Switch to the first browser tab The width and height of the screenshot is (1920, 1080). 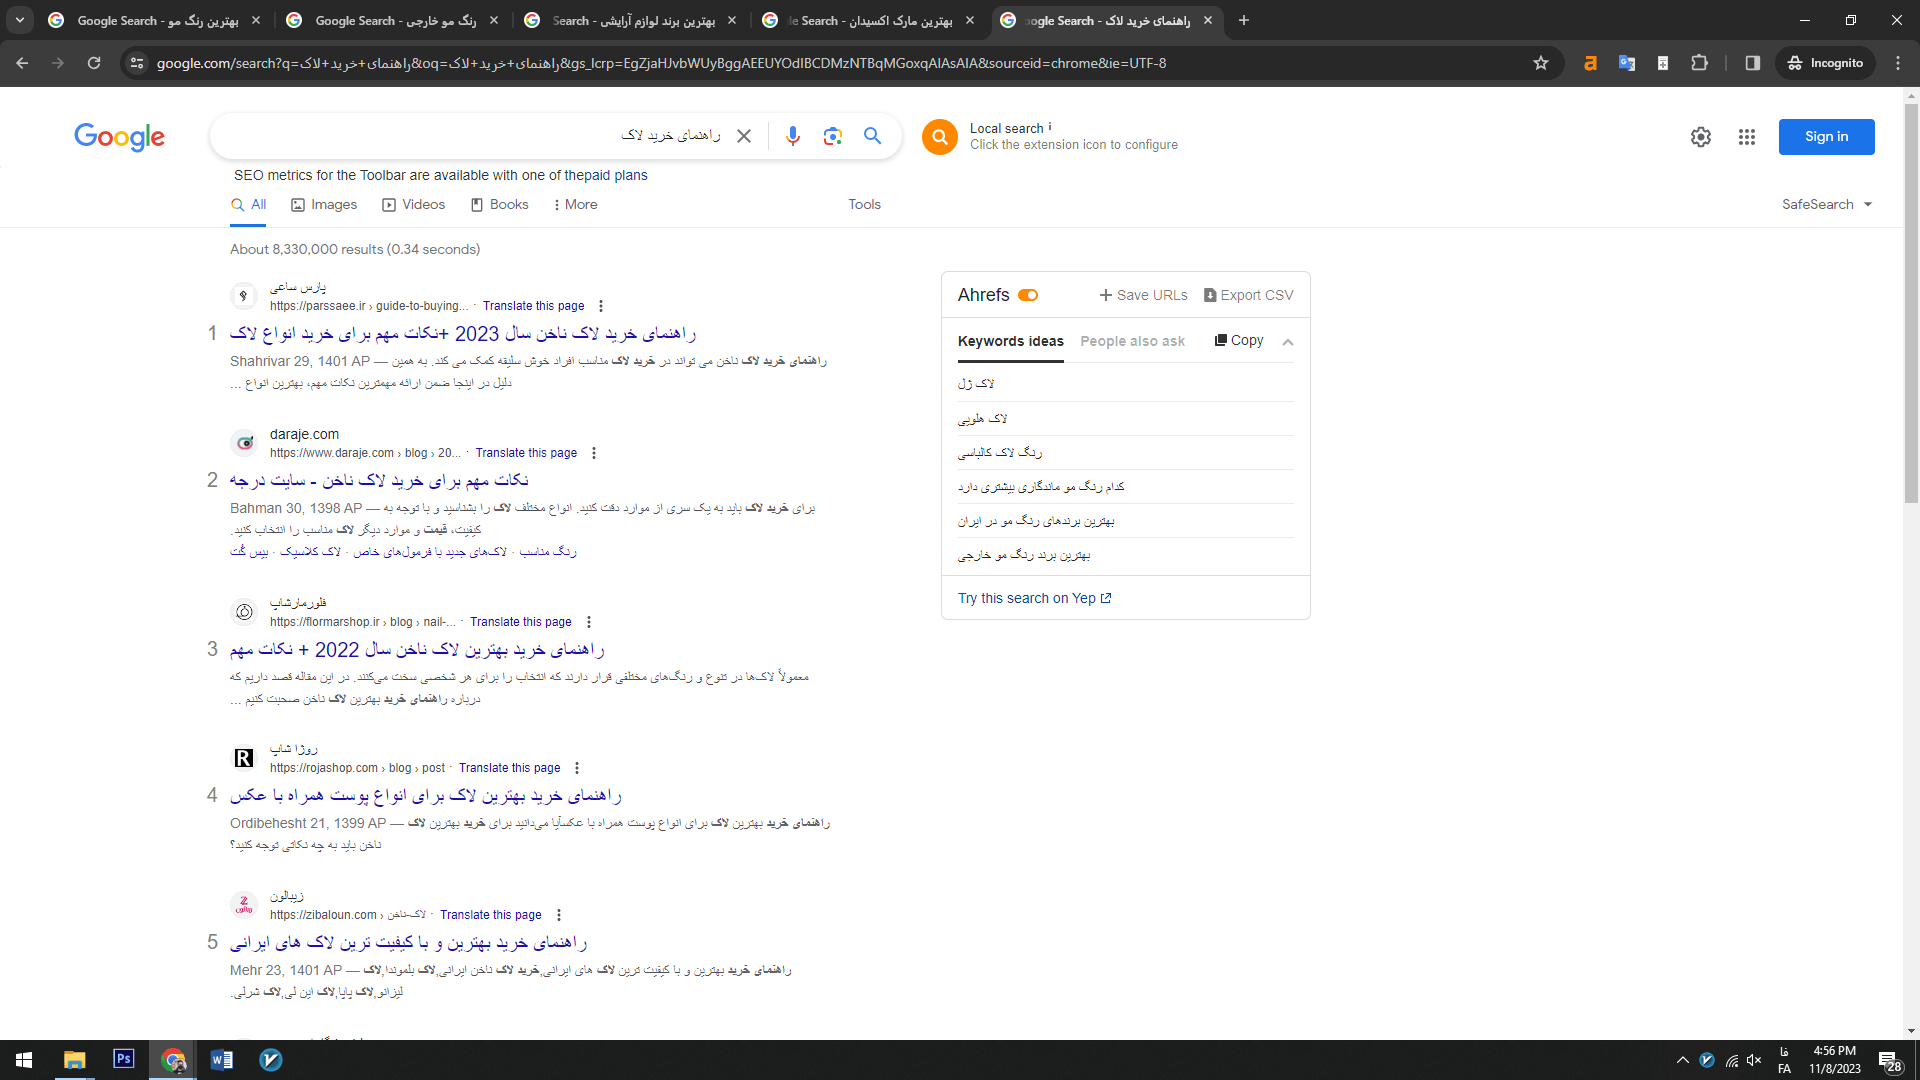click(x=155, y=20)
